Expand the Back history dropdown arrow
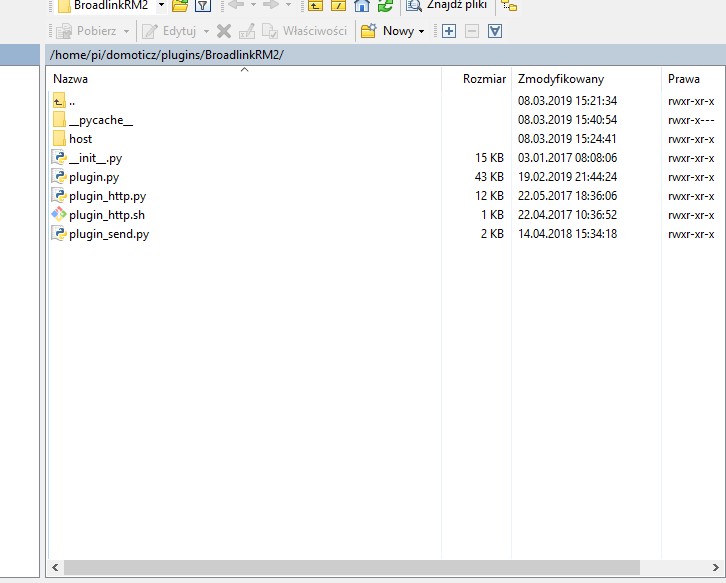The image size is (726, 583). [253, 5]
